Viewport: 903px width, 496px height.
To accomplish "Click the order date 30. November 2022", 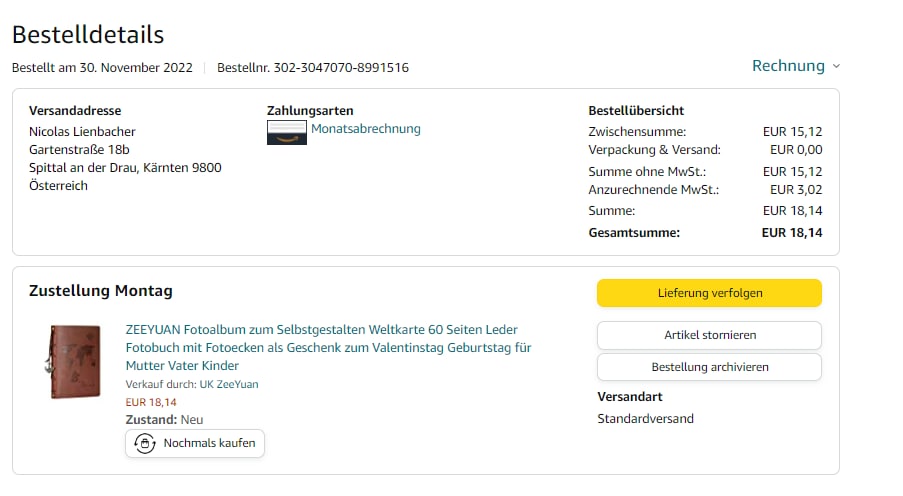I will (136, 67).
